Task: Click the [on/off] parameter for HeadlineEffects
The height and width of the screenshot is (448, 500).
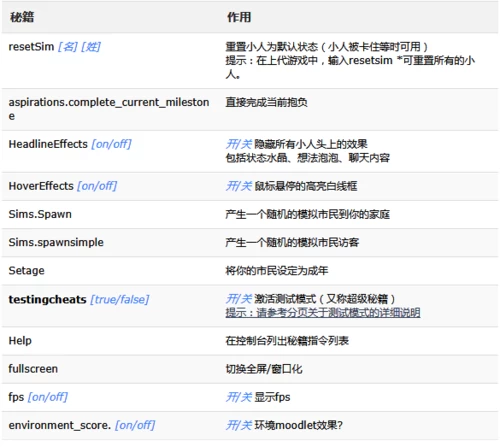Action: 112,144
